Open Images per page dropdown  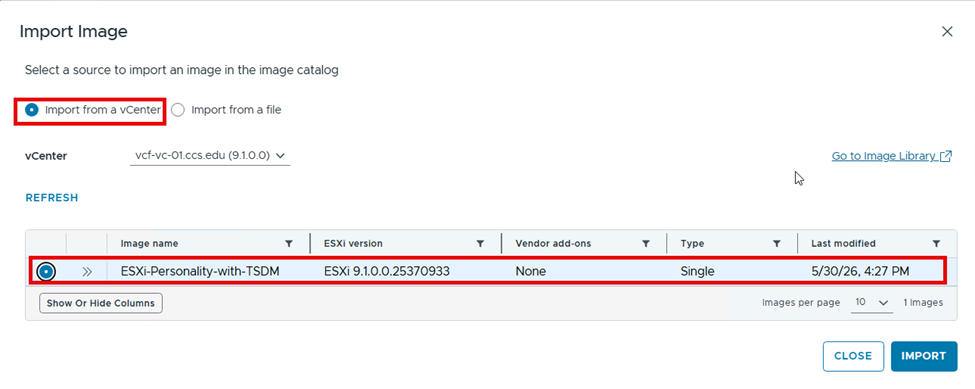(x=872, y=303)
